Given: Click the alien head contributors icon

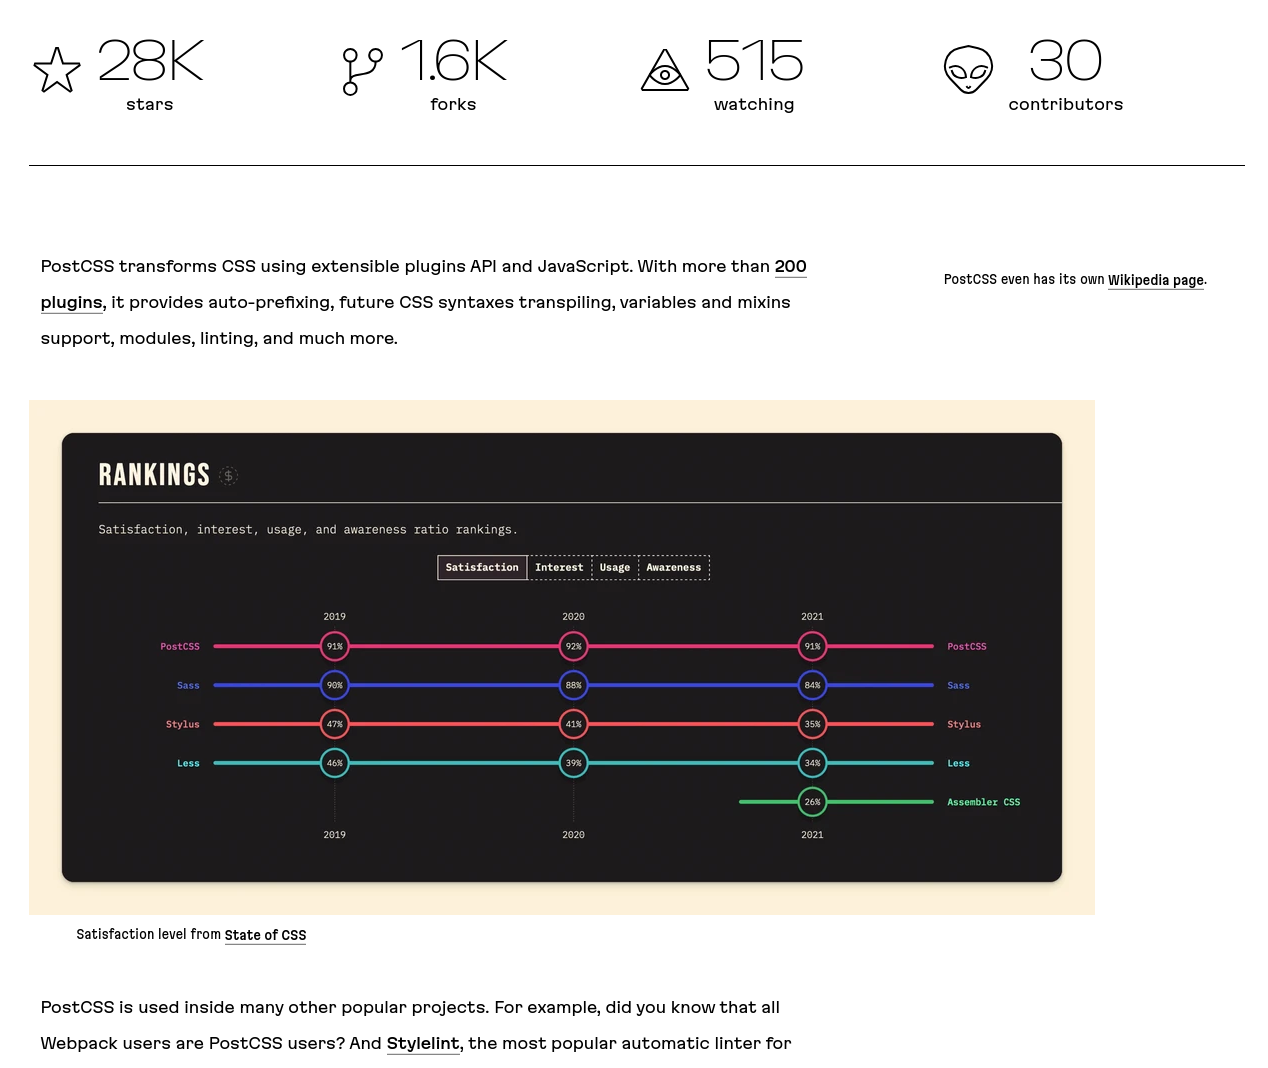Looking at the screenshot, I should 968,70.
